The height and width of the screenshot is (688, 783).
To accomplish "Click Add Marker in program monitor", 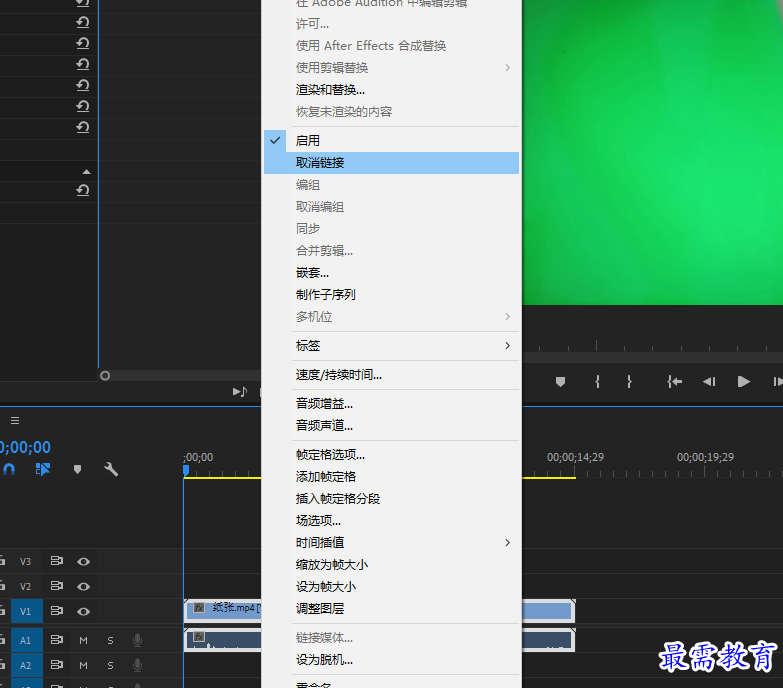I will click(560, 382).
